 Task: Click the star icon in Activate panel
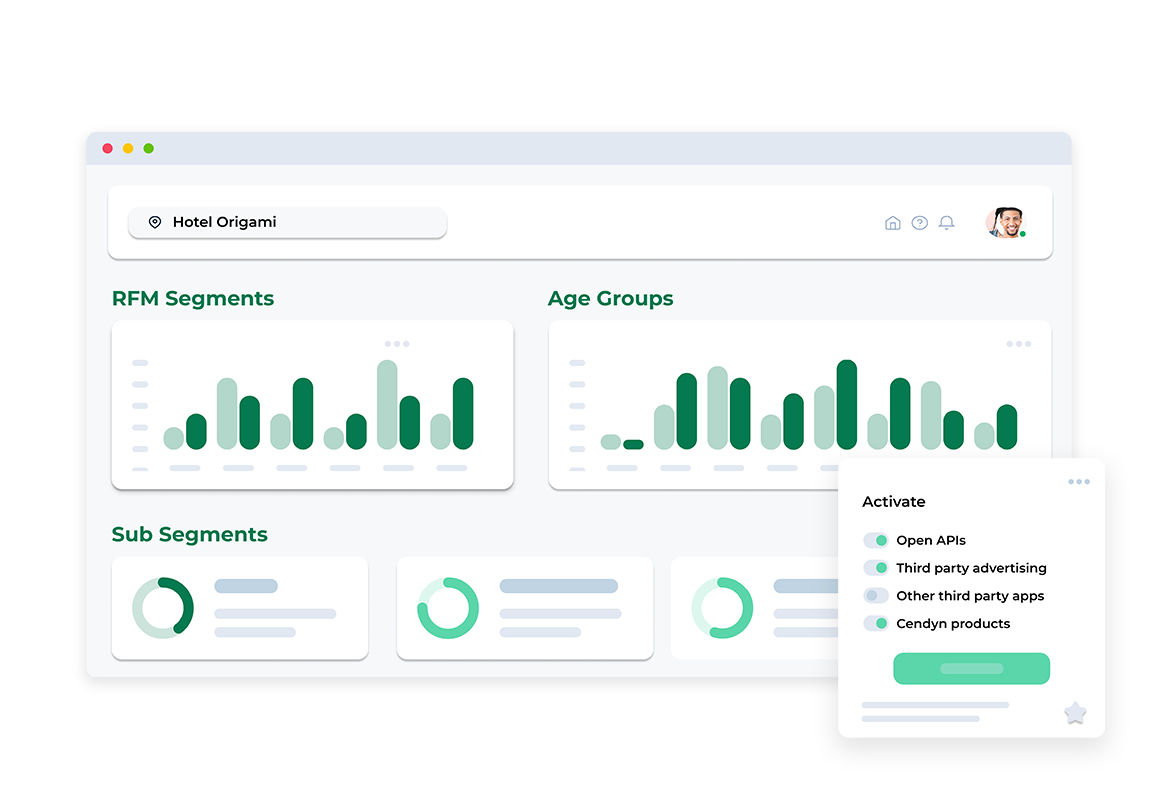1075,712
